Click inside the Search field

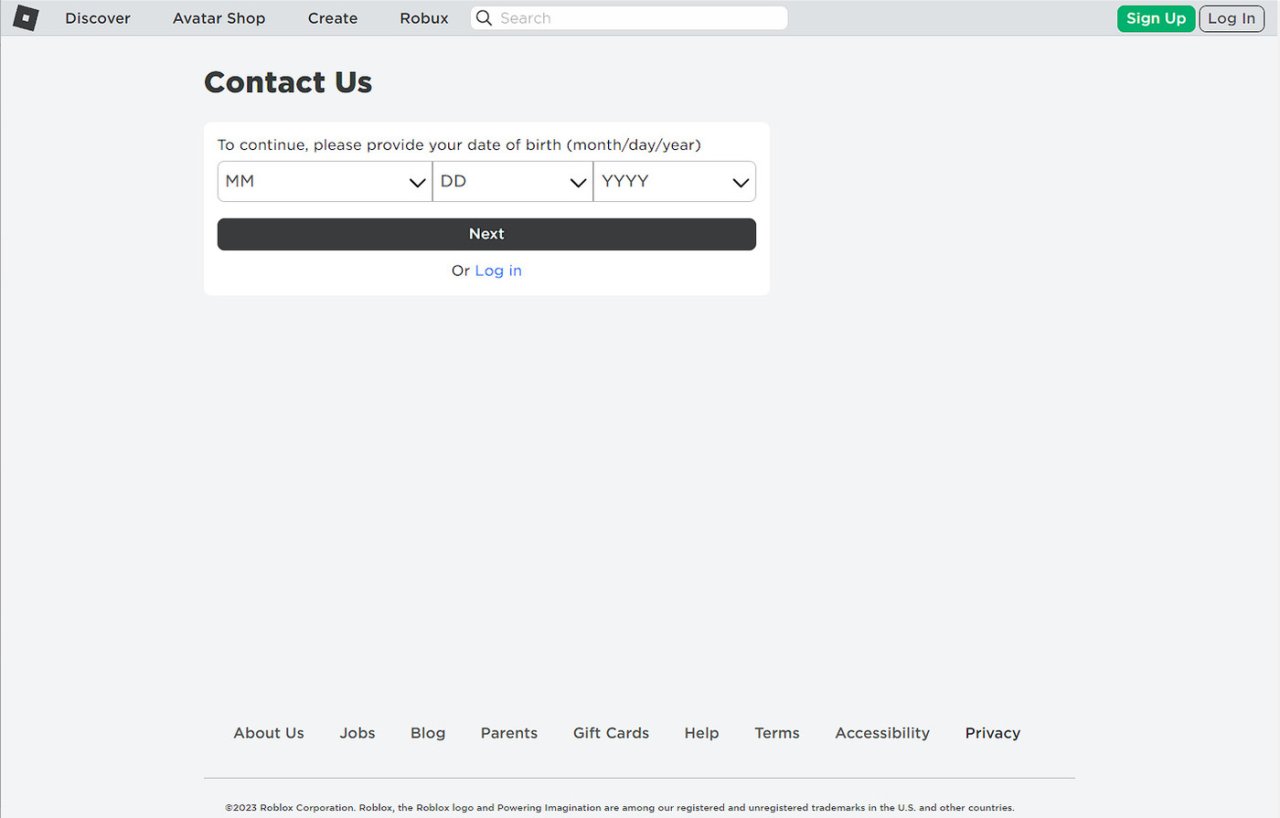[x=640, y=18]
